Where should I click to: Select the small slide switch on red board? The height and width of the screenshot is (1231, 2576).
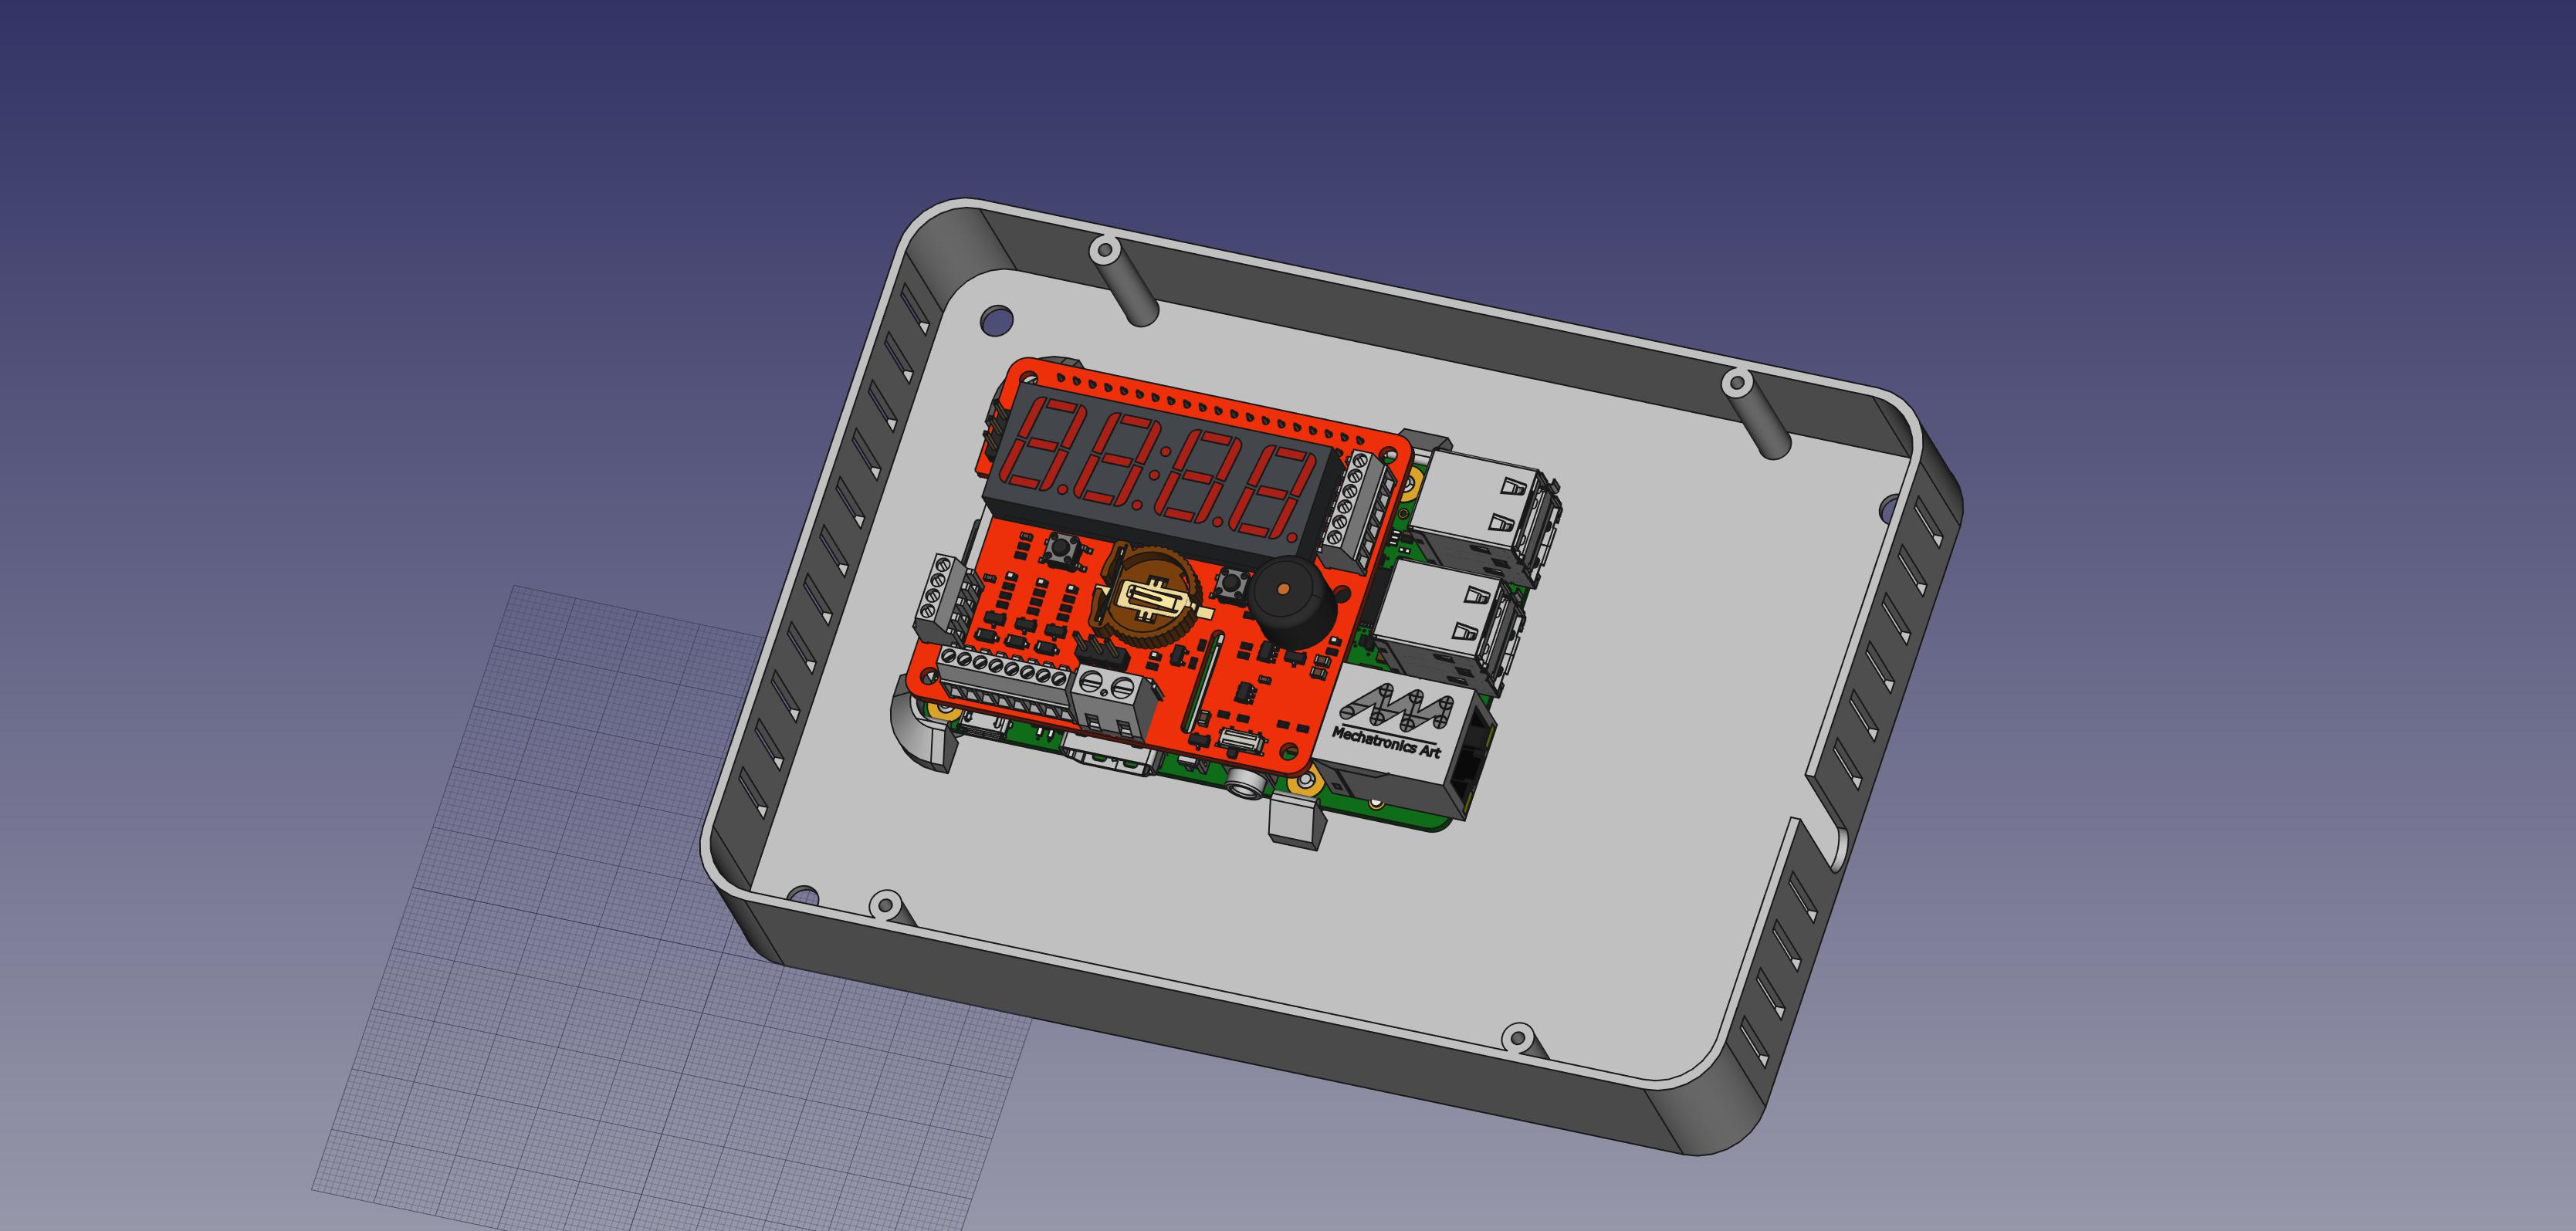pyautogui.click(x=1241, y=741)
